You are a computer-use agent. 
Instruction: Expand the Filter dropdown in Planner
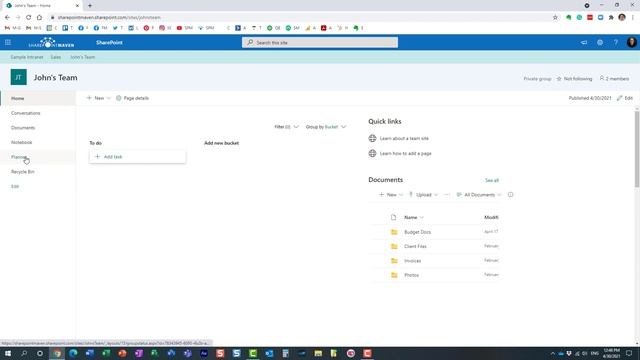click(x=287, y=127)
